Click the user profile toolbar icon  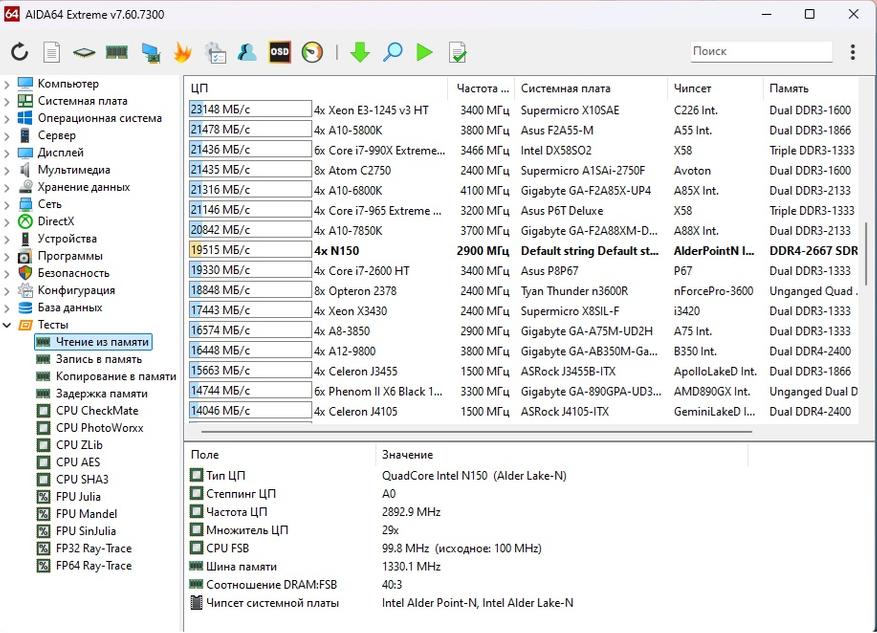[x=247, y=53]
